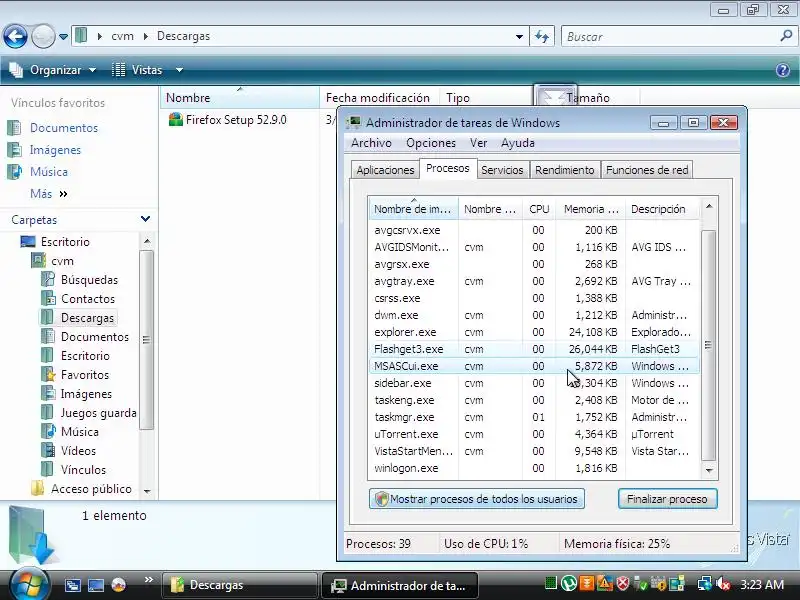Select explorer.exe process row
Image resolution: width=800 pixels, height=600 pixels.
click(x=534, y=332)
